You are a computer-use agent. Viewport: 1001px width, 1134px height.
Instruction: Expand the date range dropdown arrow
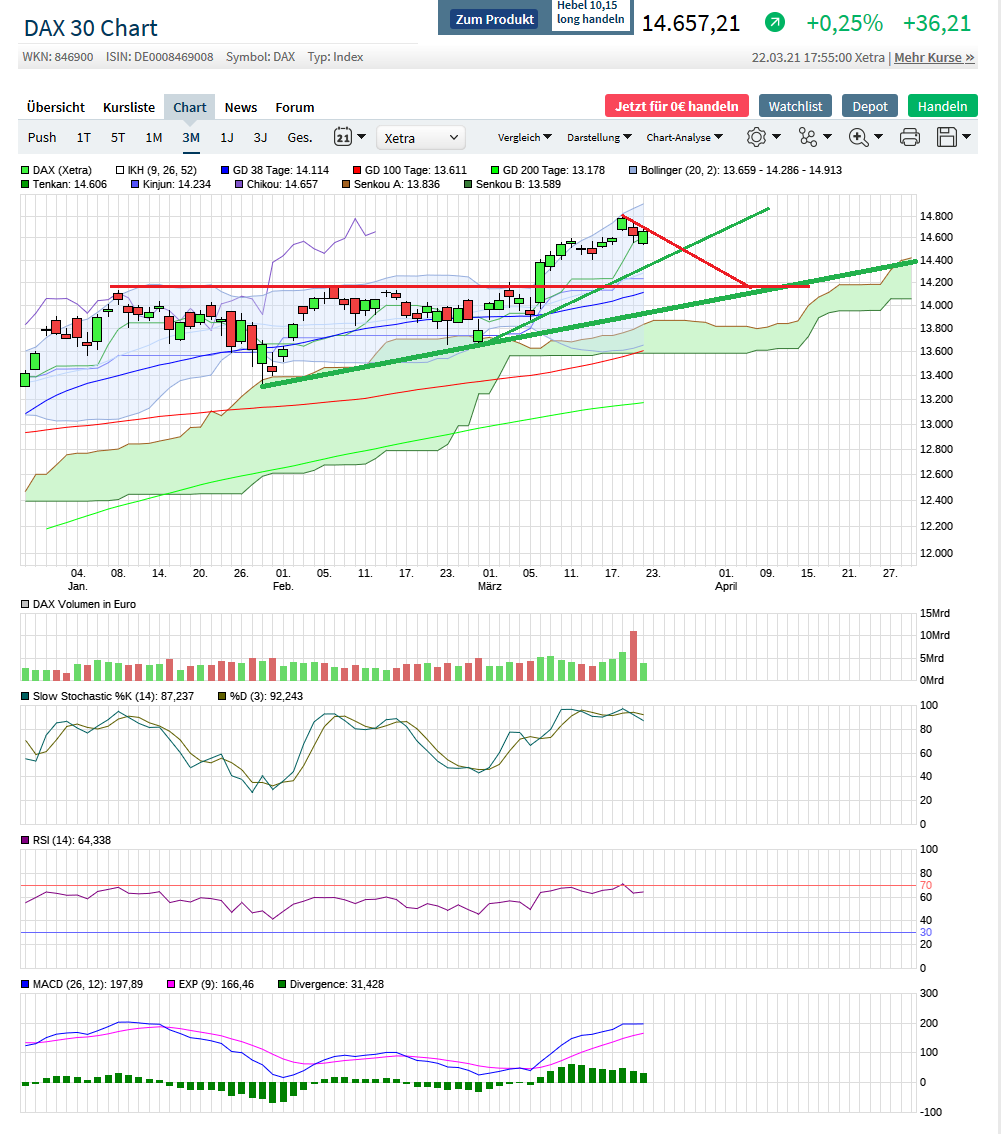[x=362, y=136]
